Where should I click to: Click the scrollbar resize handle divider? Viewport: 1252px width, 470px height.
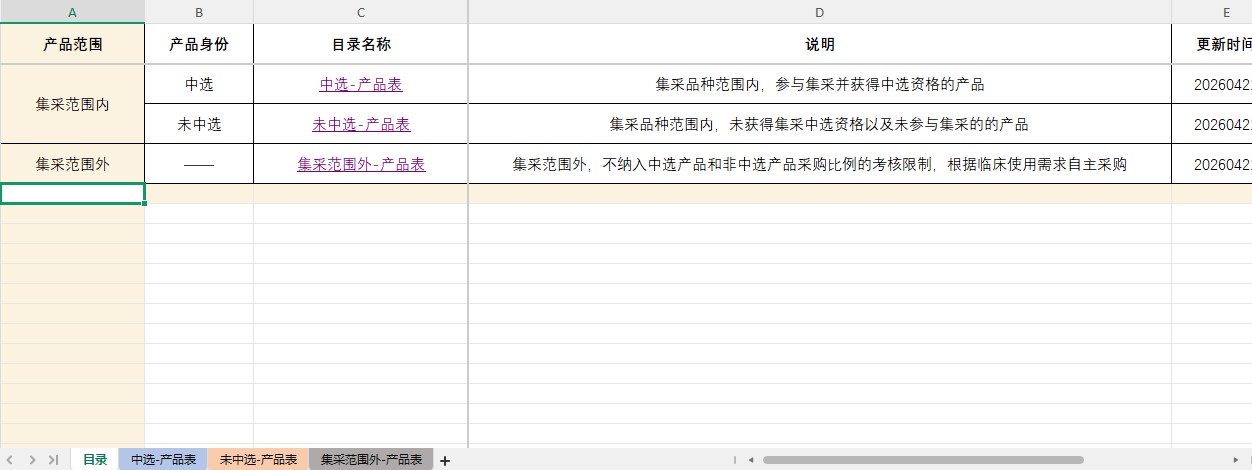coord(735,460)
